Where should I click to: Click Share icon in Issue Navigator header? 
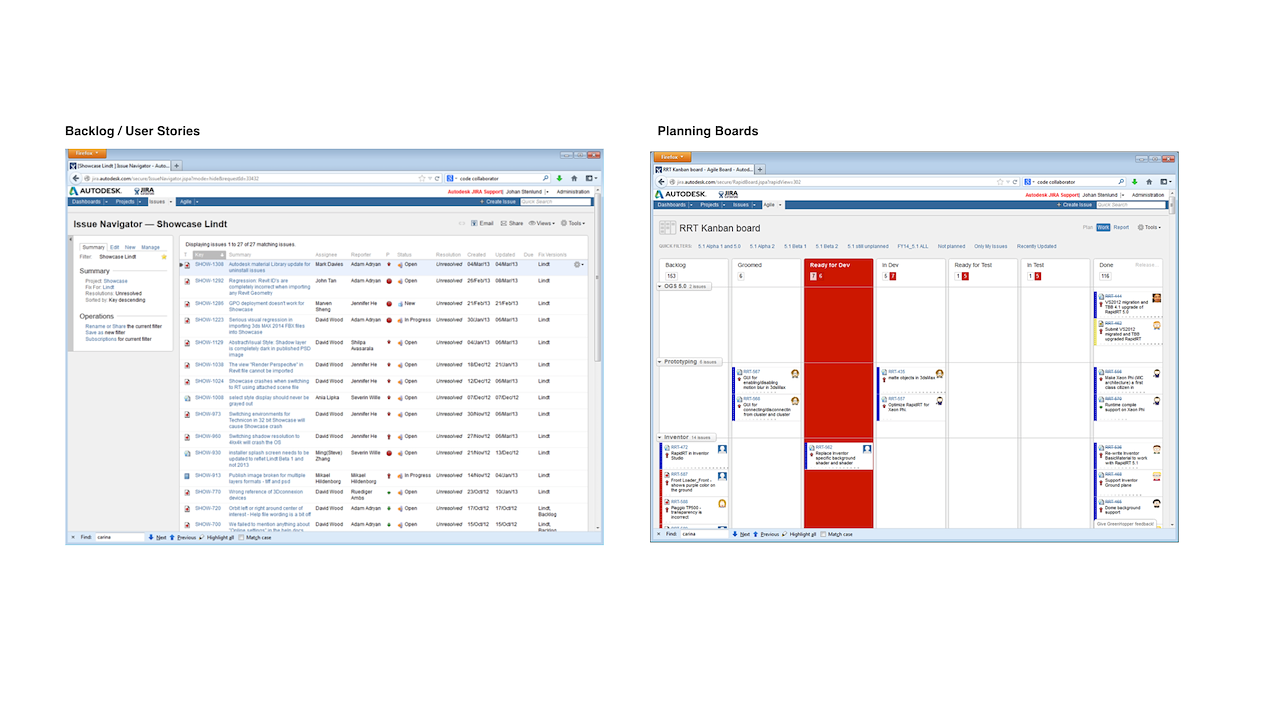[503, 223]
